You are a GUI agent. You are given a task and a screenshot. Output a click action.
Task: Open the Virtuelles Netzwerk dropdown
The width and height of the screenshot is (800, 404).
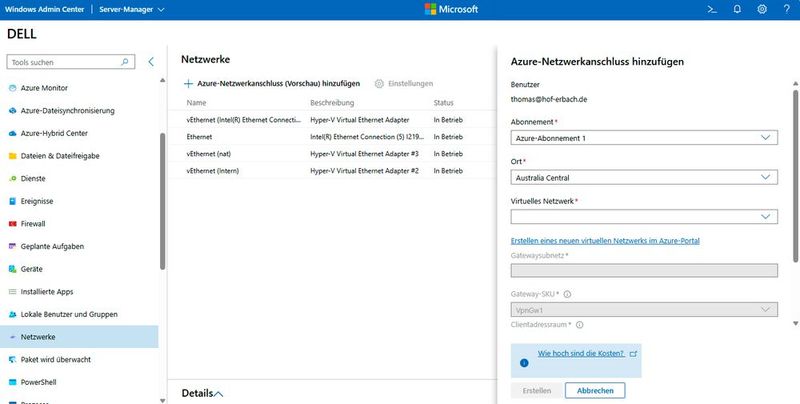(x=644, y=217)
